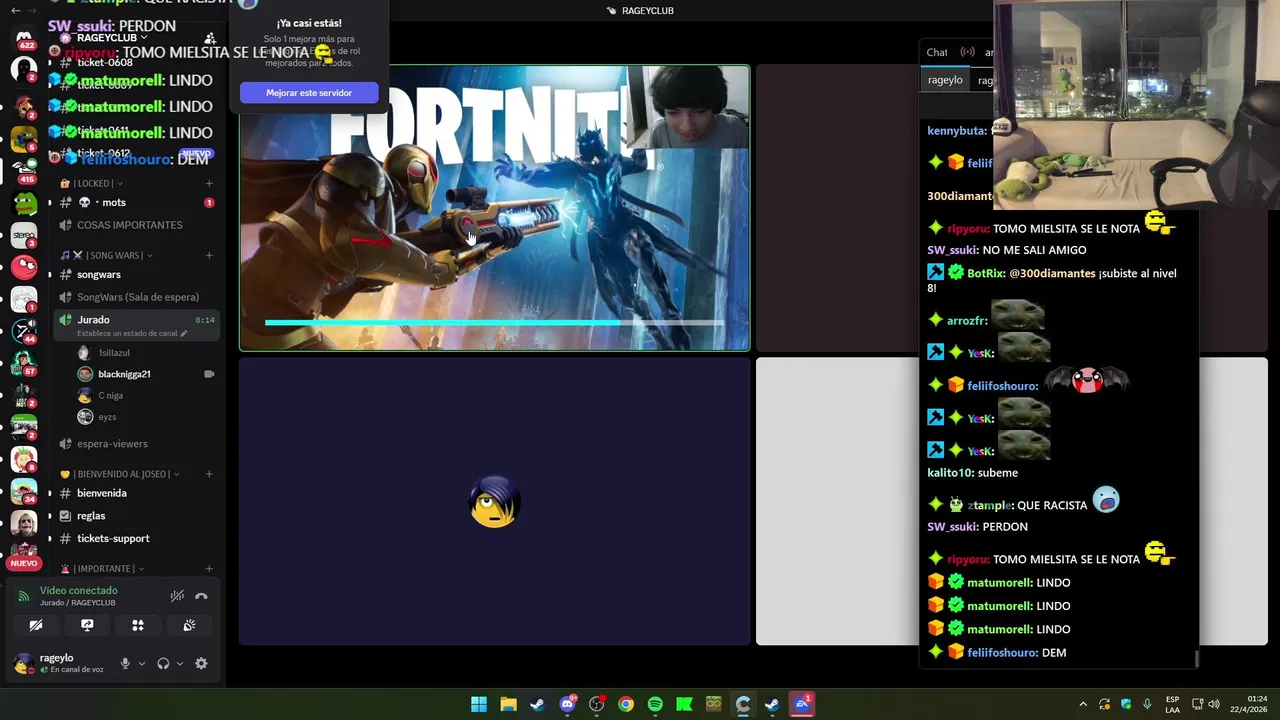
Task: Click Mejorar este servidor button
Action: pyautogui.click(x=309, y=93)
